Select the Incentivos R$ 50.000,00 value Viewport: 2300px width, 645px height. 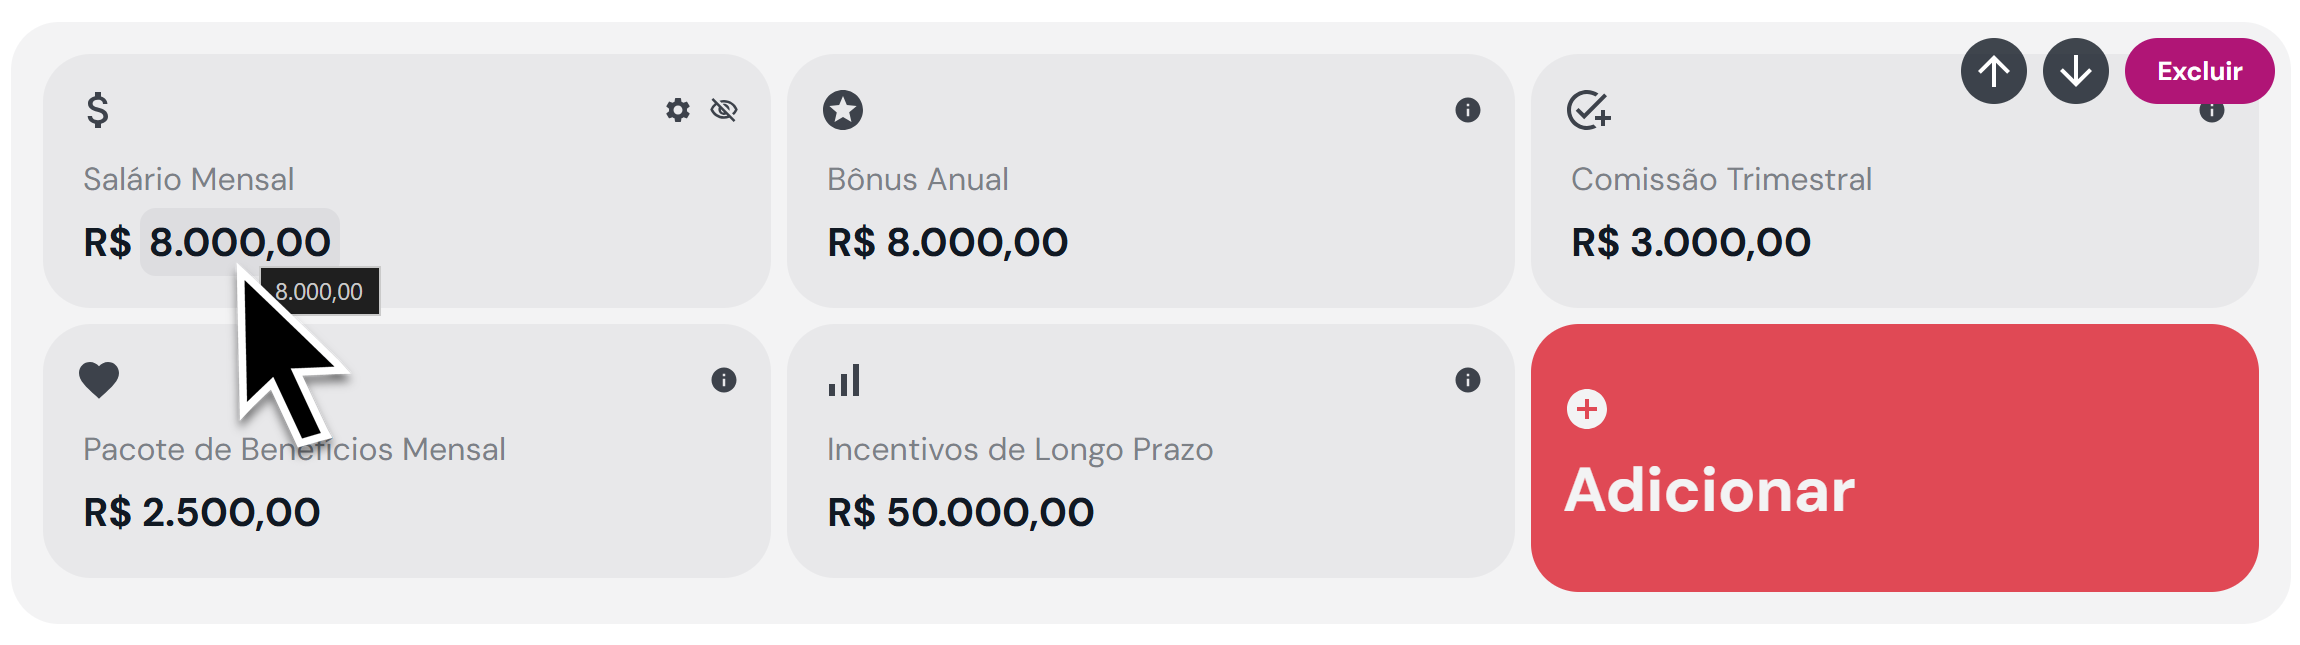[x=961, y=512]
